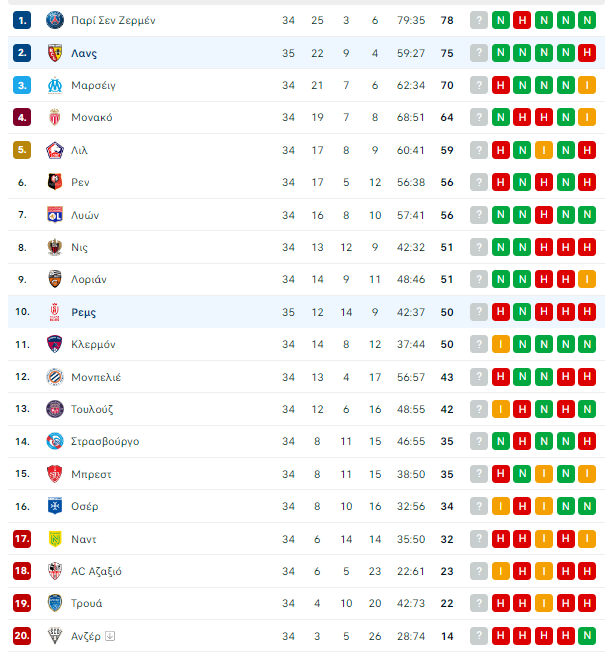This screenshot has width=613, height=658.
Task: Click Marseille's last orange draw result badge
Action: tap(587, 85)
